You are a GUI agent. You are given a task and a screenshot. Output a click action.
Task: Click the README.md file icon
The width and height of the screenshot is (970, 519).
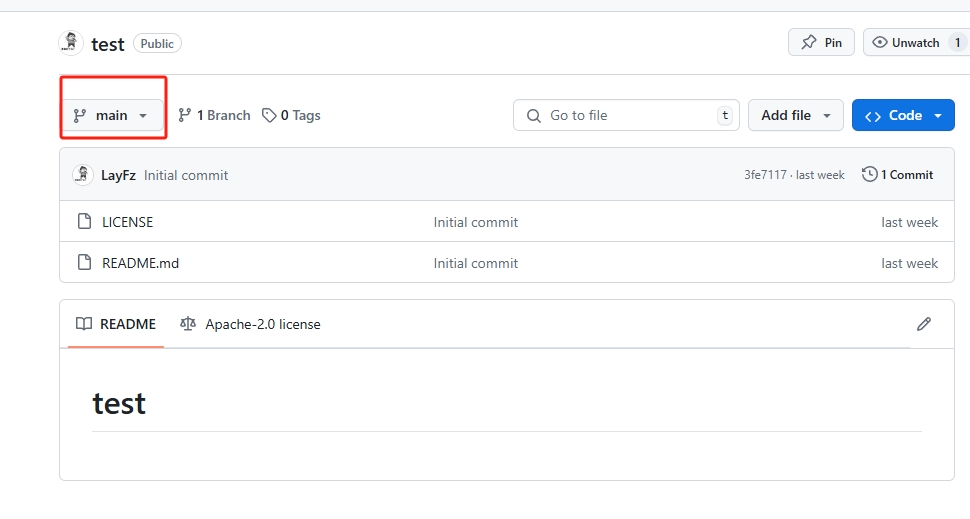click(85, 263)
